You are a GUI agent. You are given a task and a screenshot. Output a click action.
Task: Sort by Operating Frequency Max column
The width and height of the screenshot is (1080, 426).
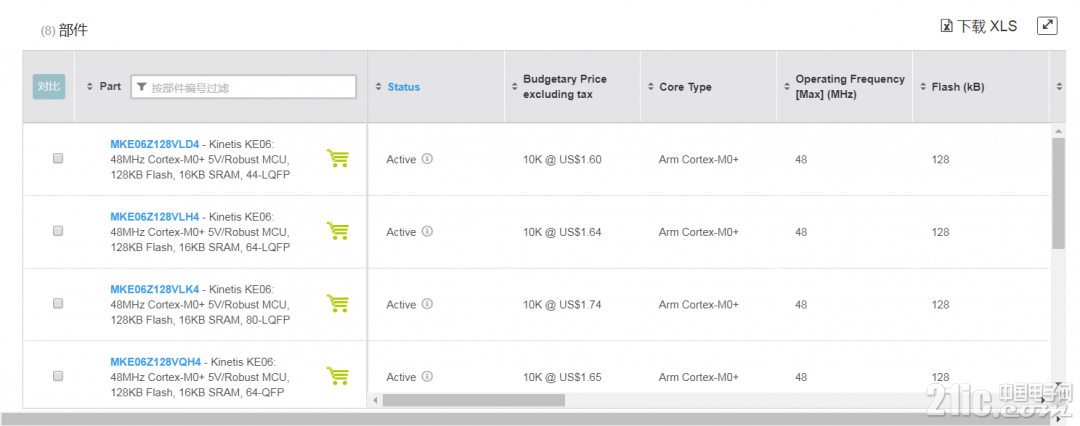[x=787, y=87]
